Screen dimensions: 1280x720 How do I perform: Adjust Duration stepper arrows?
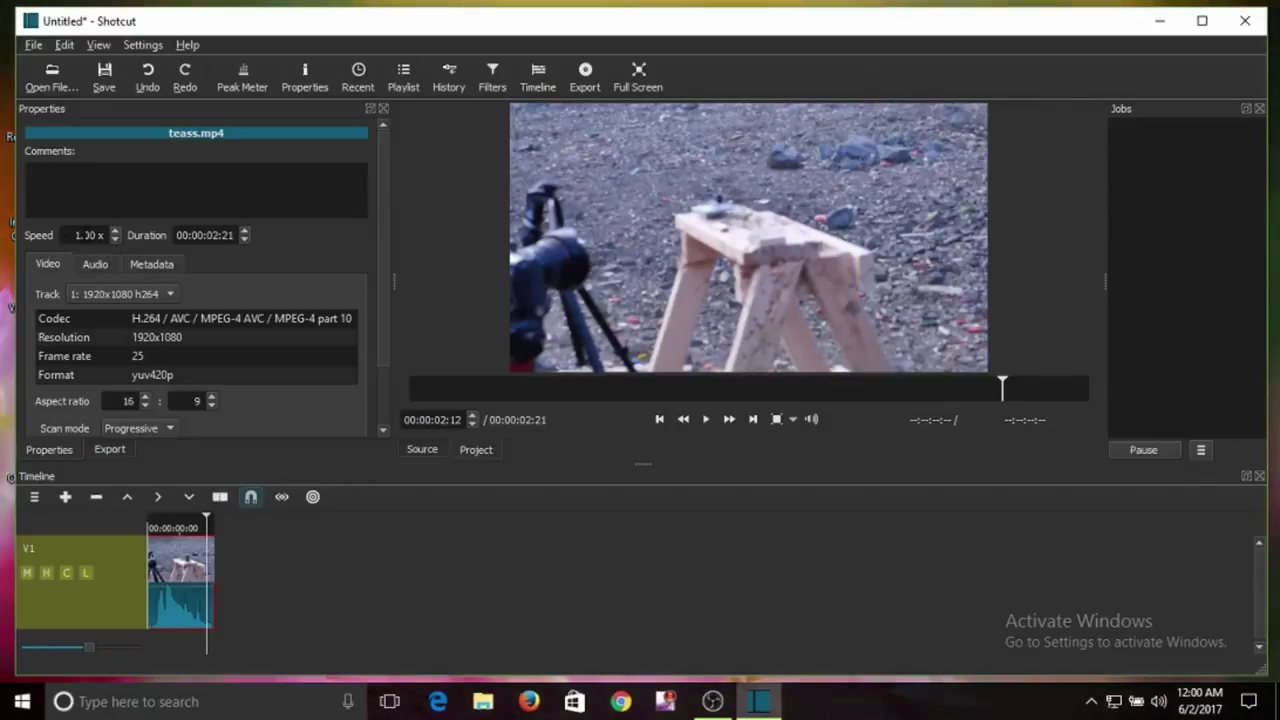point(244,235)
